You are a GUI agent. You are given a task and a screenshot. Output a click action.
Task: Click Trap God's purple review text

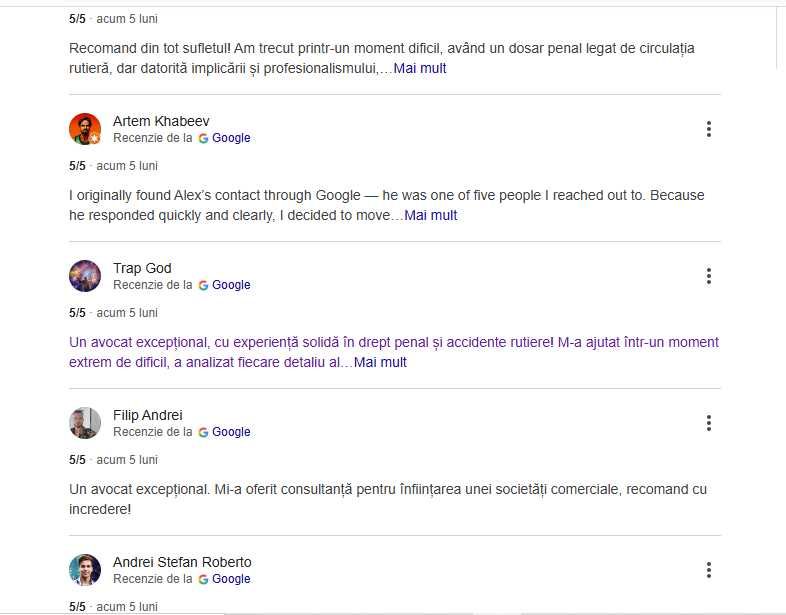300,343
